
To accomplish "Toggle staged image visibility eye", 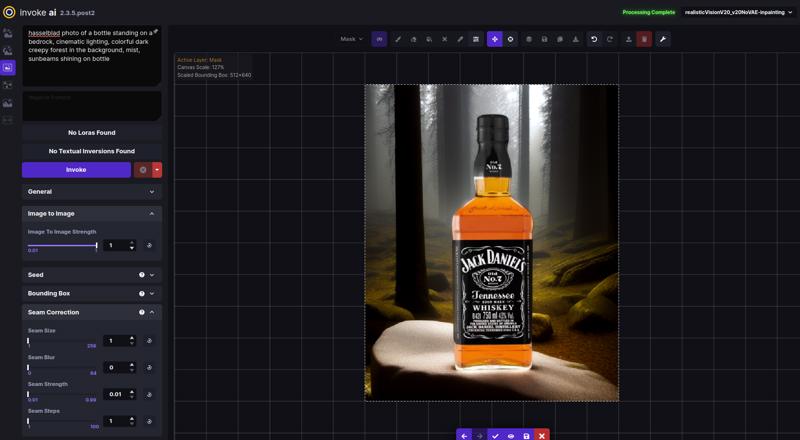I will 511,435.
